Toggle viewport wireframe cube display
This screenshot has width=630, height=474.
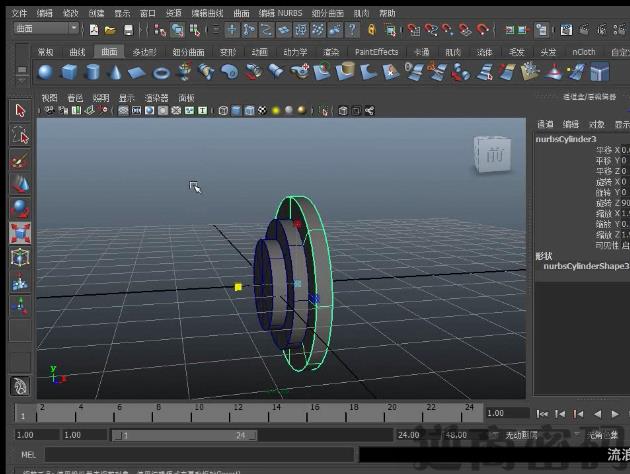(x=223, y=110)
